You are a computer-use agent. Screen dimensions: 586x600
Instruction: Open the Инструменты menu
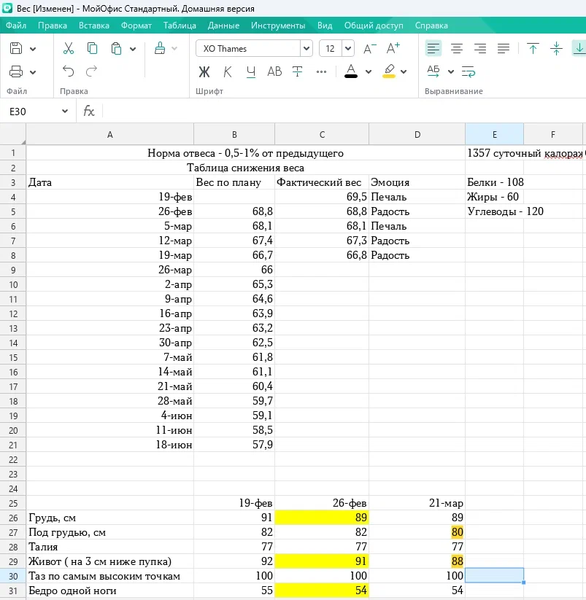(278, 26)
